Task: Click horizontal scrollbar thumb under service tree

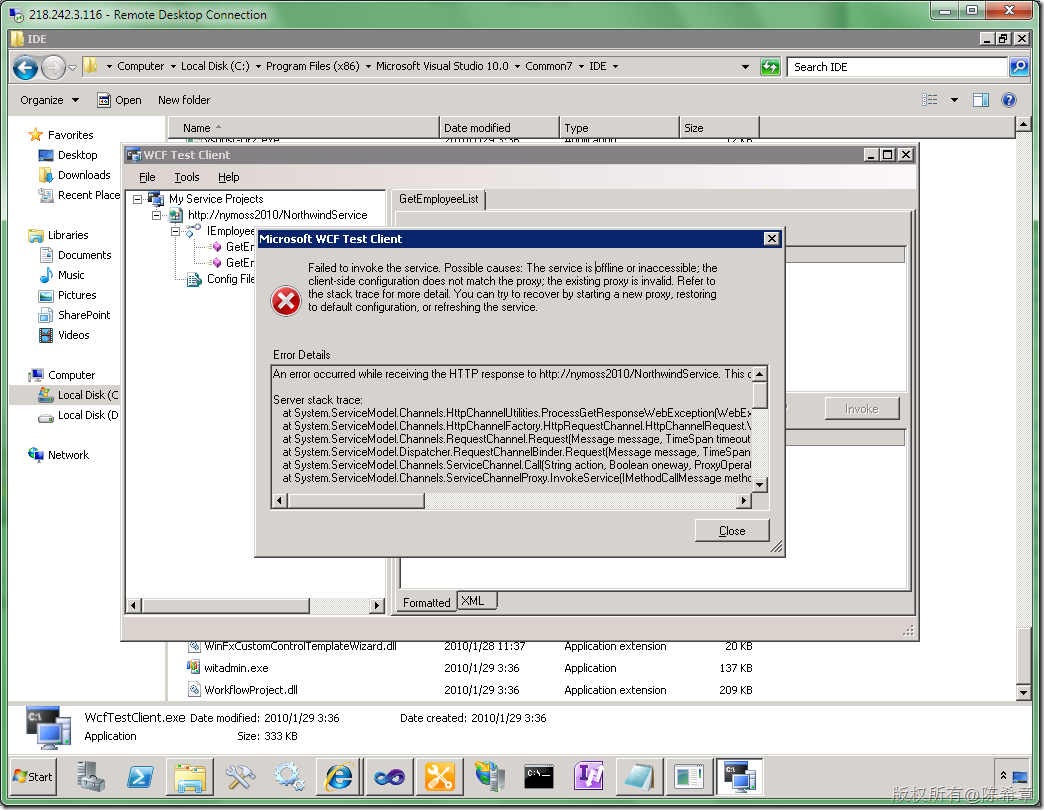Action: tap(225, 605)
